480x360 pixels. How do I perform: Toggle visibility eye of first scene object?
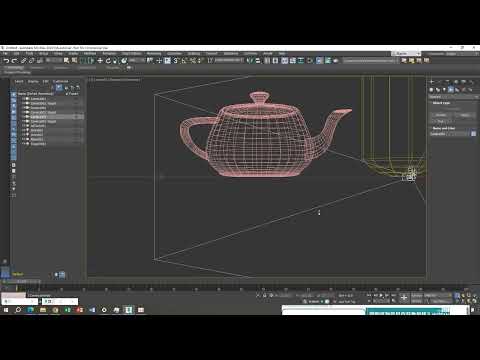click(x=27, y=99)
